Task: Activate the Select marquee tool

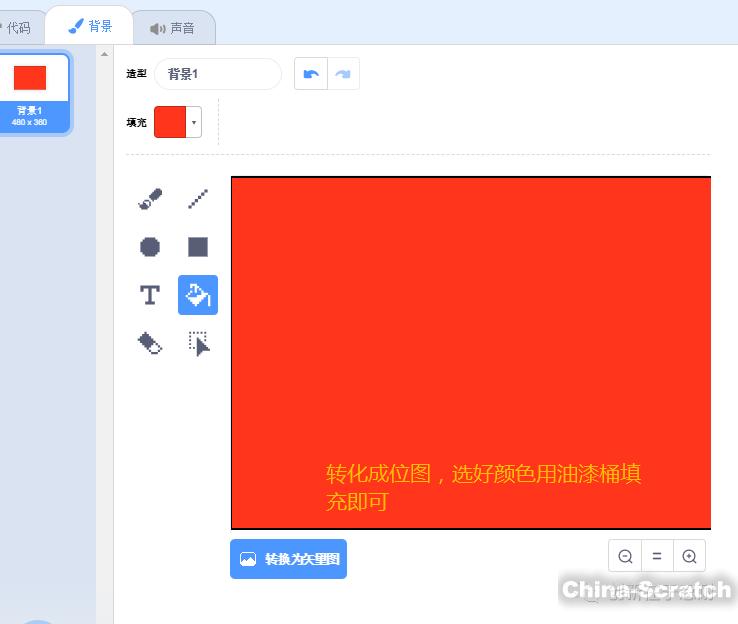Action: (x=198, y=343)
